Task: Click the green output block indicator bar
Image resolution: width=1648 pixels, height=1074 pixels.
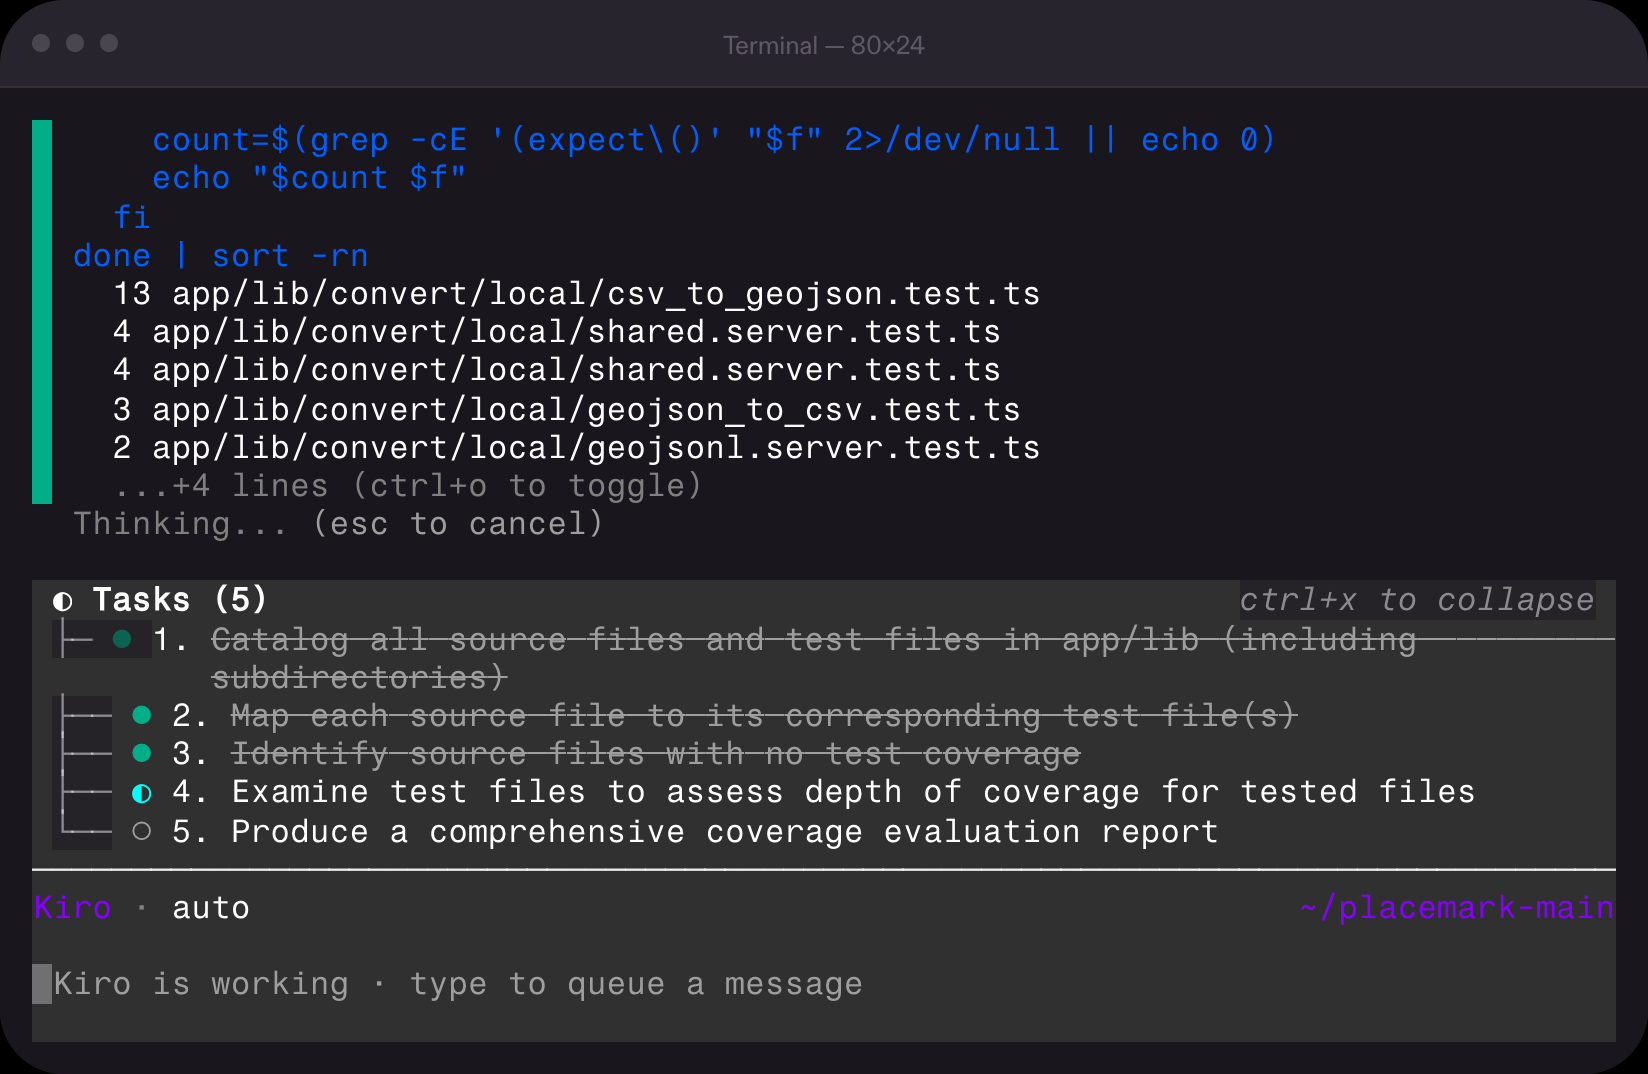Action: click(x=42, y=311)
